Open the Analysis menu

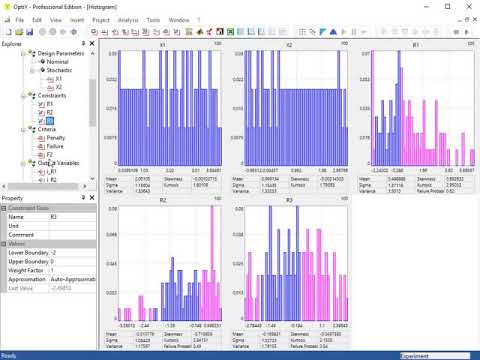pyautogui.click(x=128, y=20)
